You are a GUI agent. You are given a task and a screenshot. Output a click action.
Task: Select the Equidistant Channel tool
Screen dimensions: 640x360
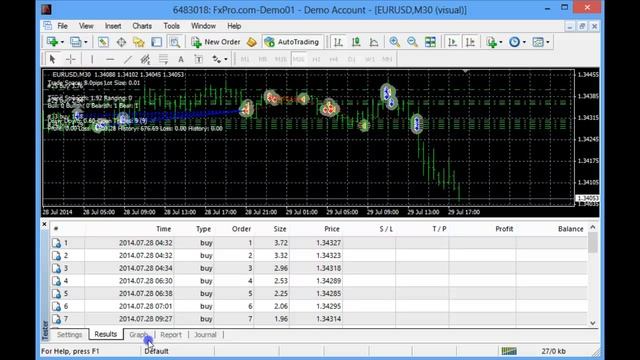click(145, 59)
